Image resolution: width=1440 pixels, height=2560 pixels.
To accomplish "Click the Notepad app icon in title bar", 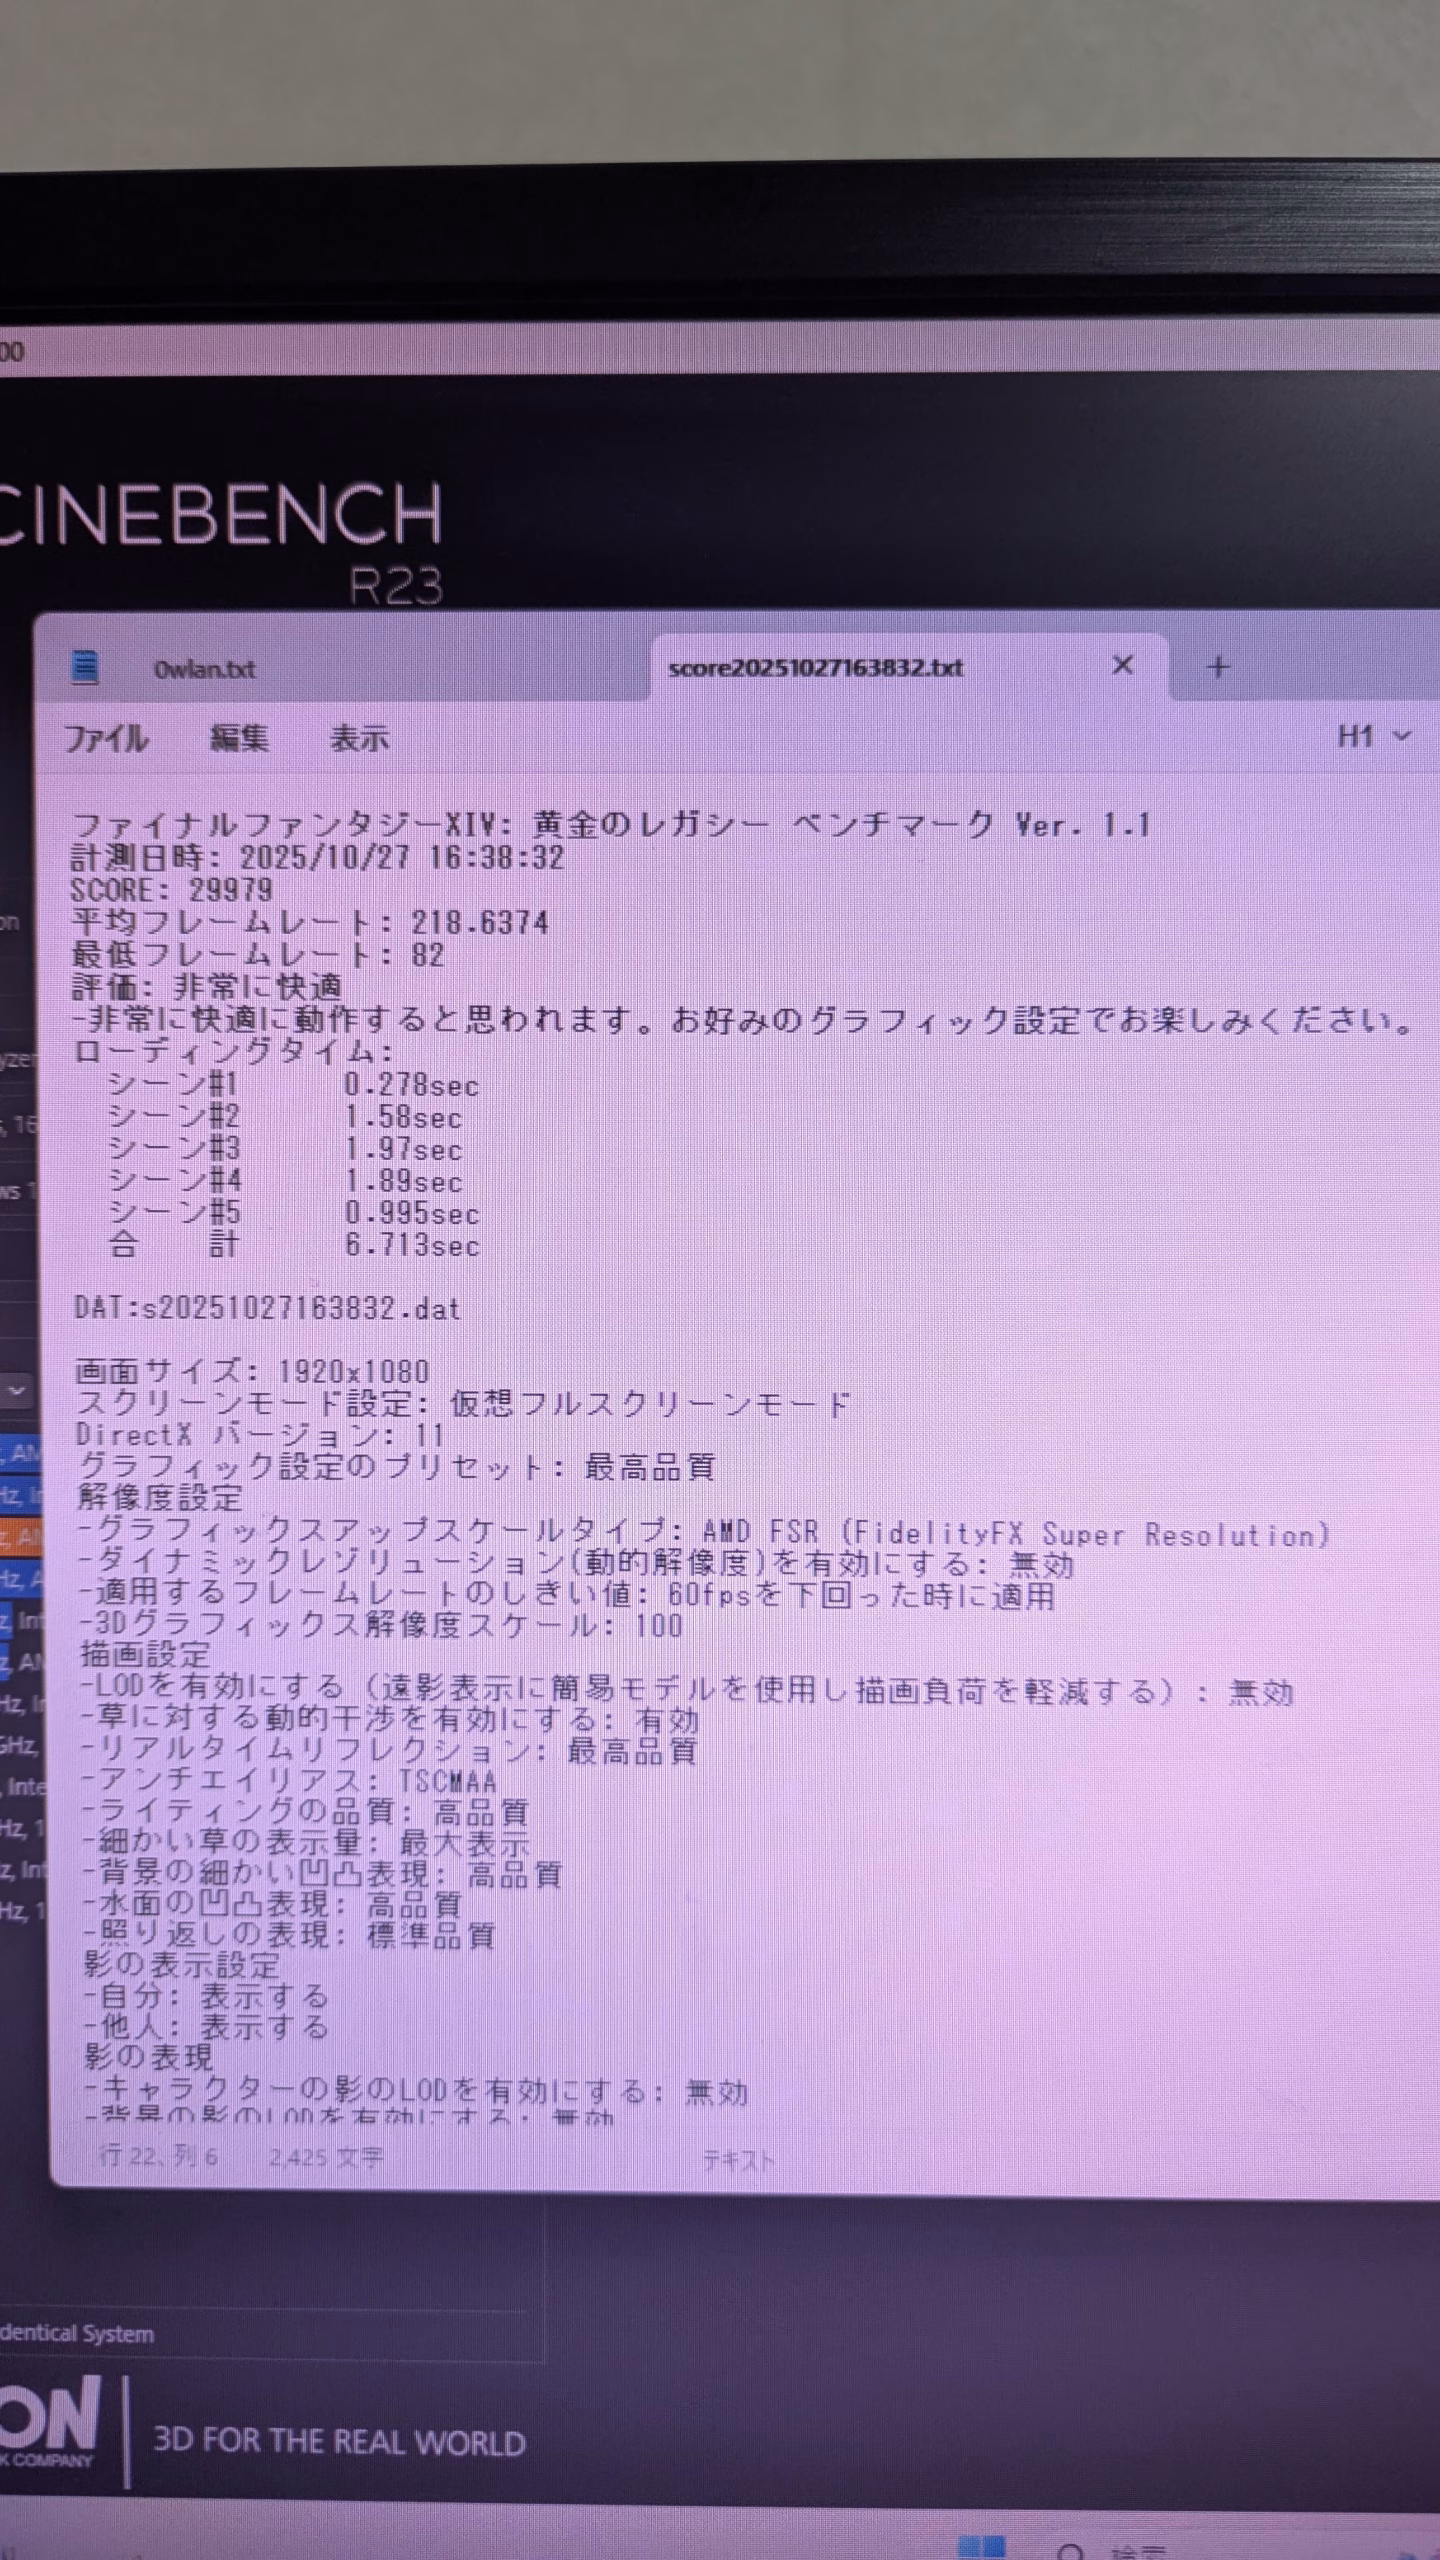I will 85,666.
